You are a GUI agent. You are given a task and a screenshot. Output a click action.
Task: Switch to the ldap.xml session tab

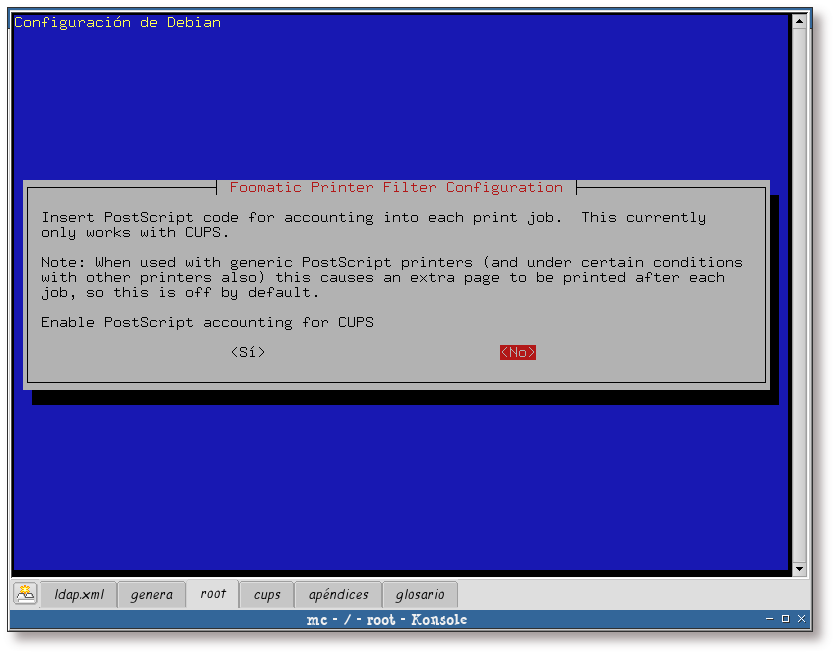coord(78,594)
